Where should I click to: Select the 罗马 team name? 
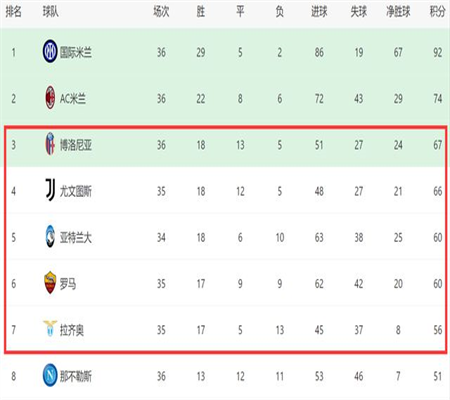pos(68,284)
